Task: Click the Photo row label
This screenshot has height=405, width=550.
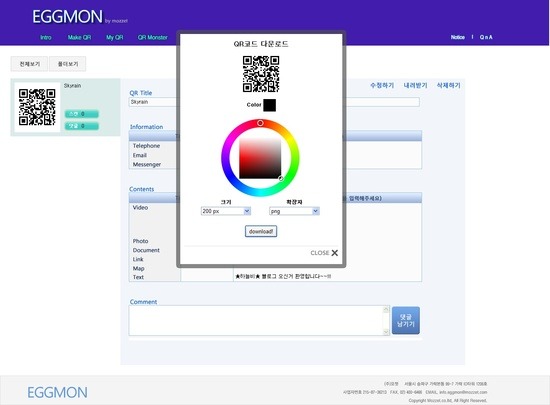Action: [x=140, y=241]
